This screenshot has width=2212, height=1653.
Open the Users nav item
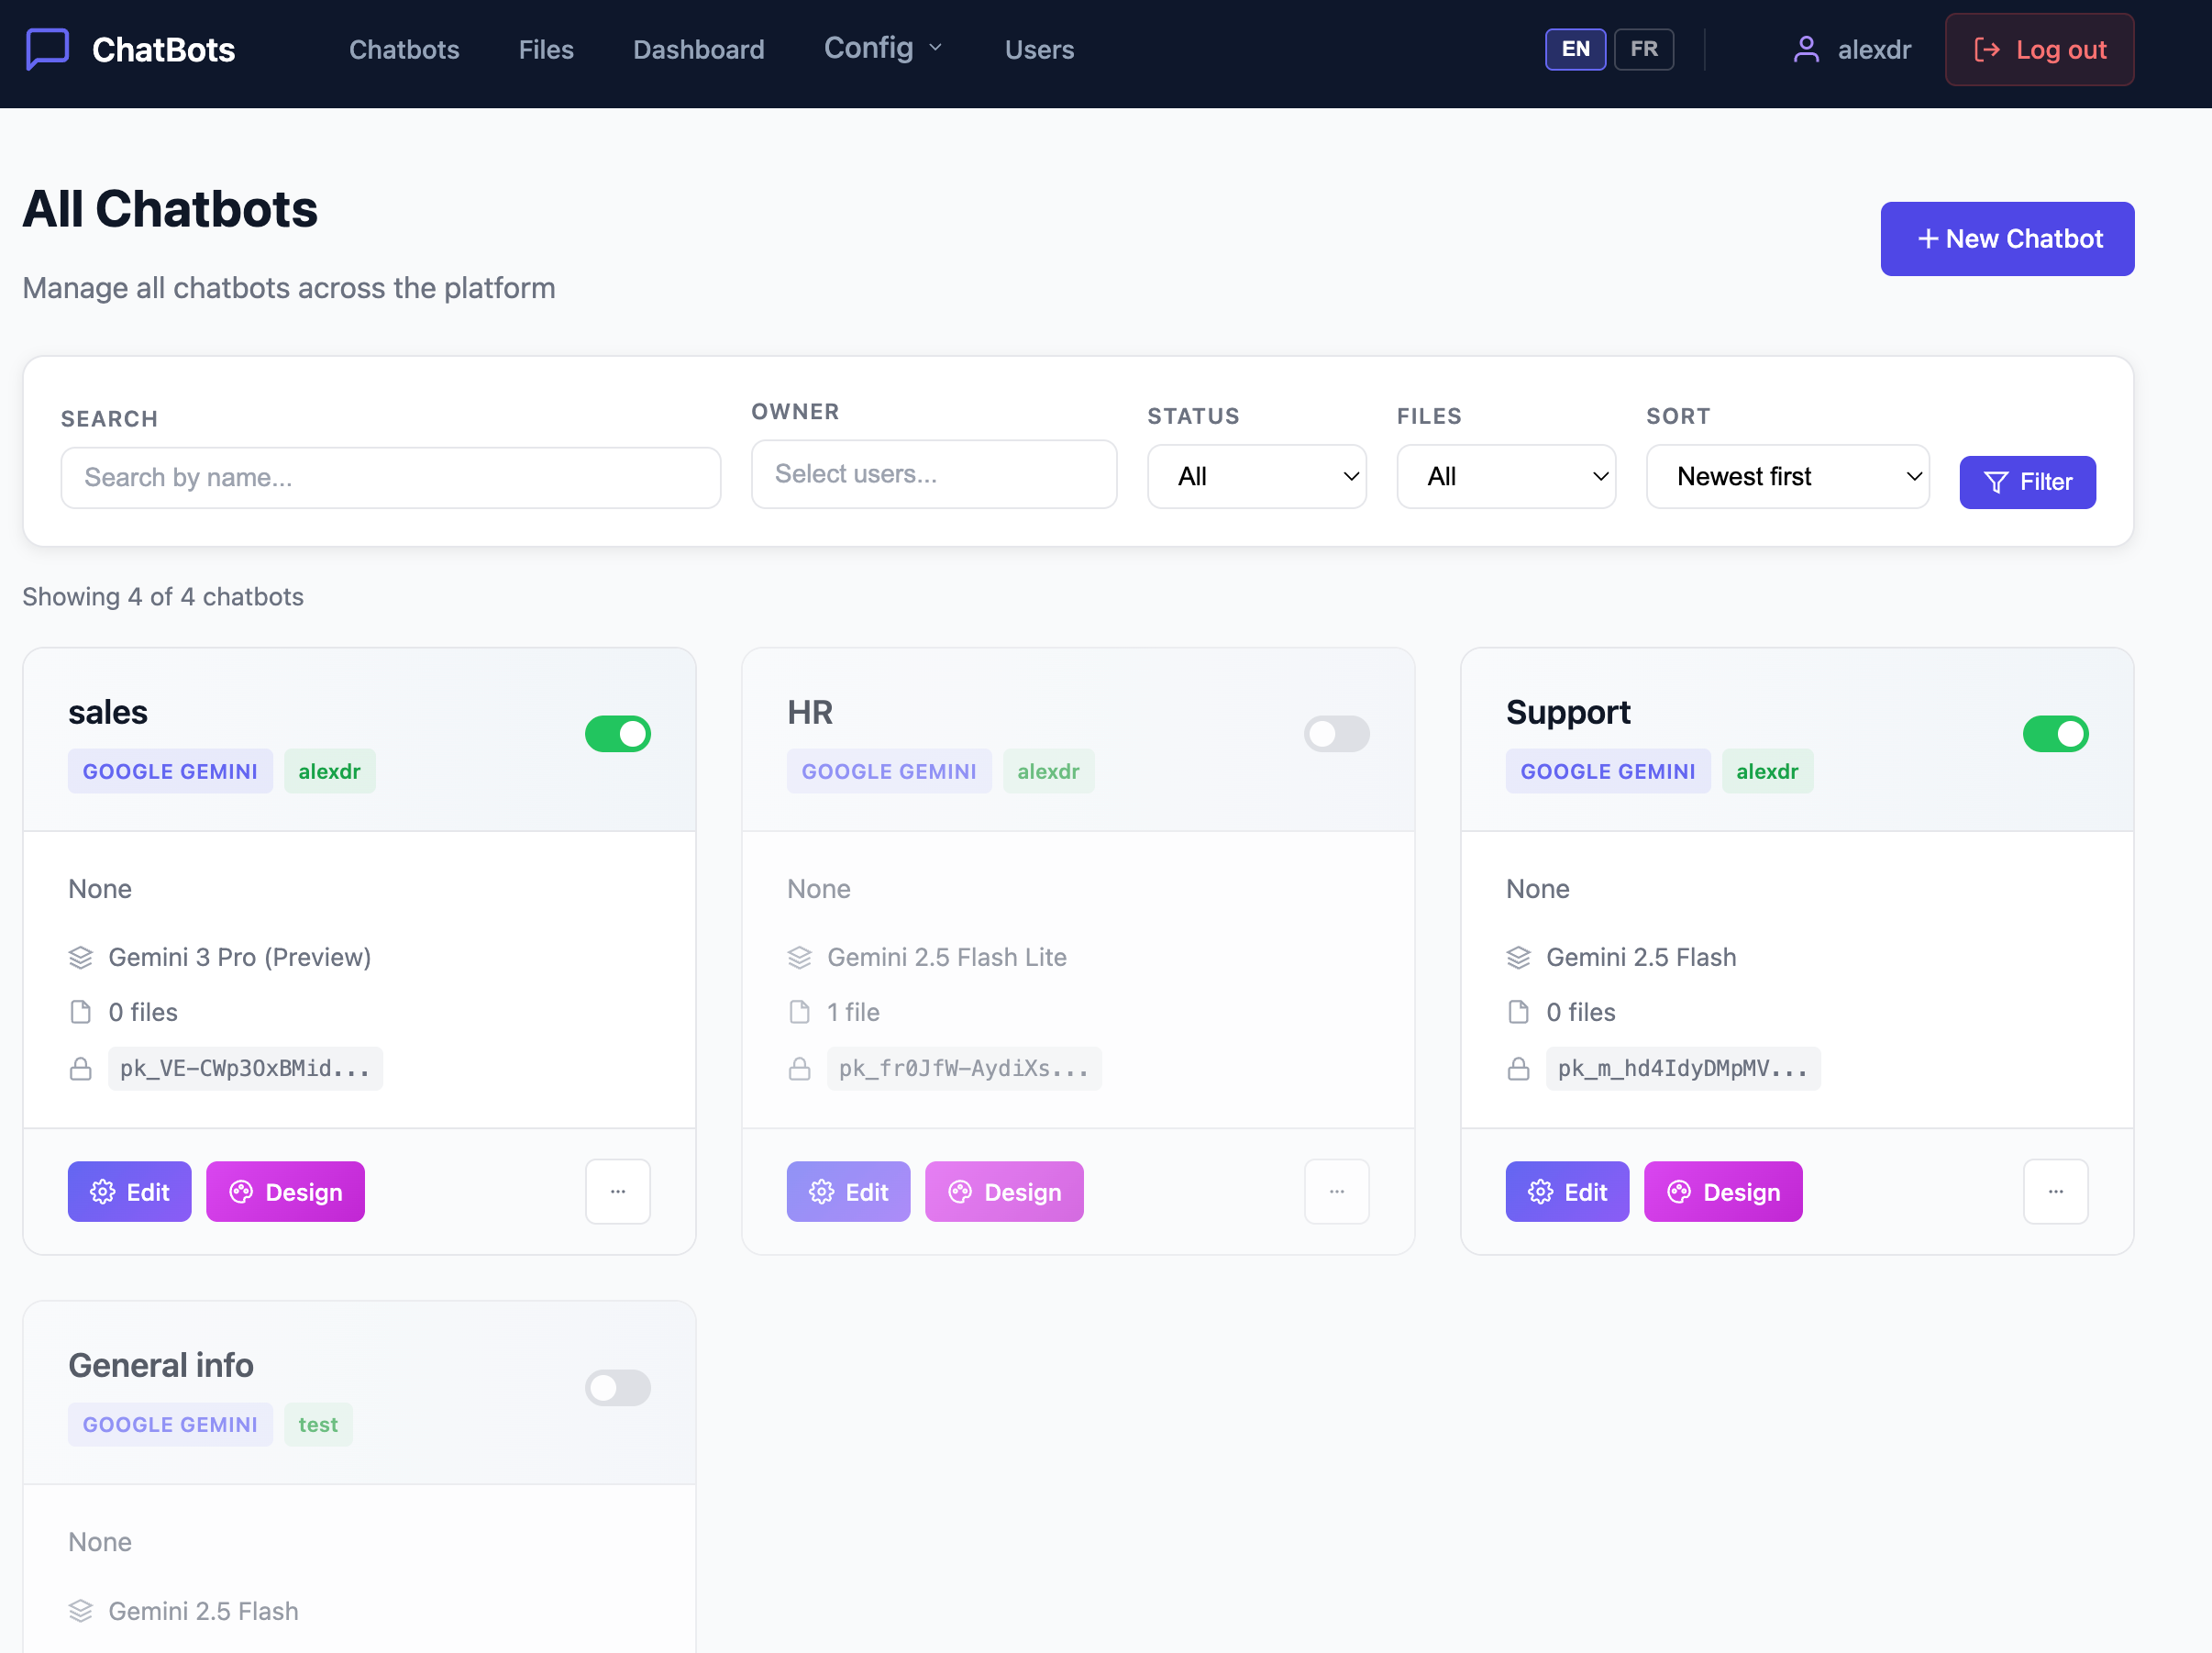click(x=1039, y=49)
